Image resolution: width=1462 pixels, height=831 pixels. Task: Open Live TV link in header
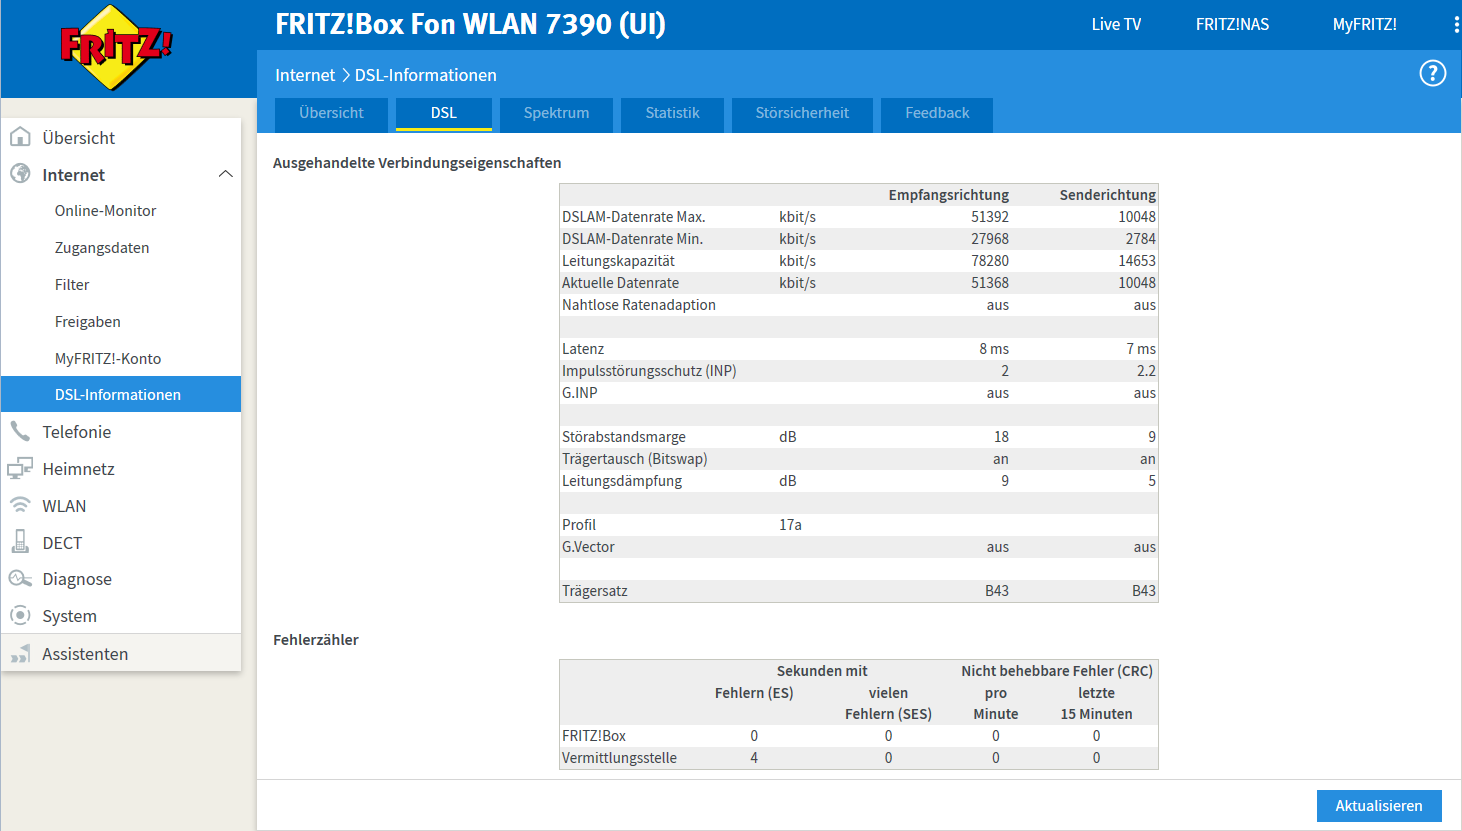[x=1116, y=24]
